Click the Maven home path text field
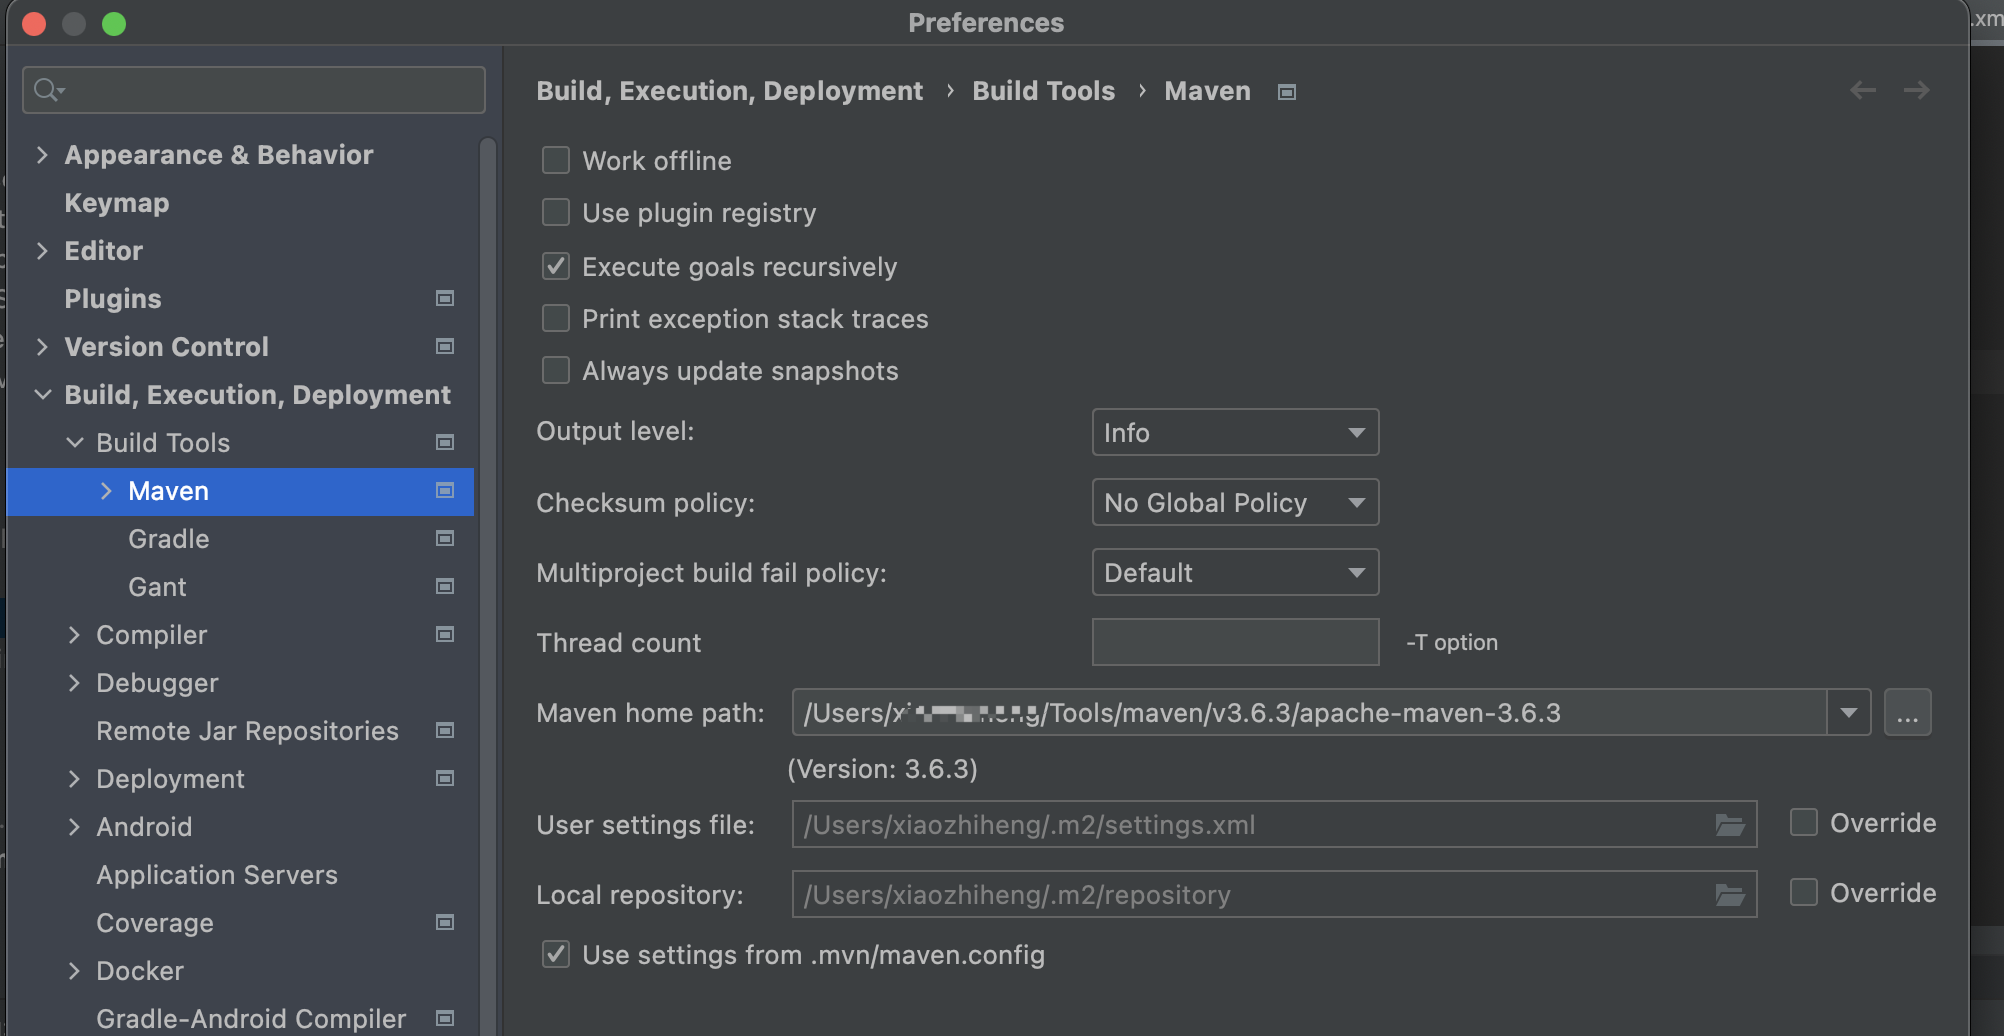The image size is (2004, 1036). [x=1309, y=713]
